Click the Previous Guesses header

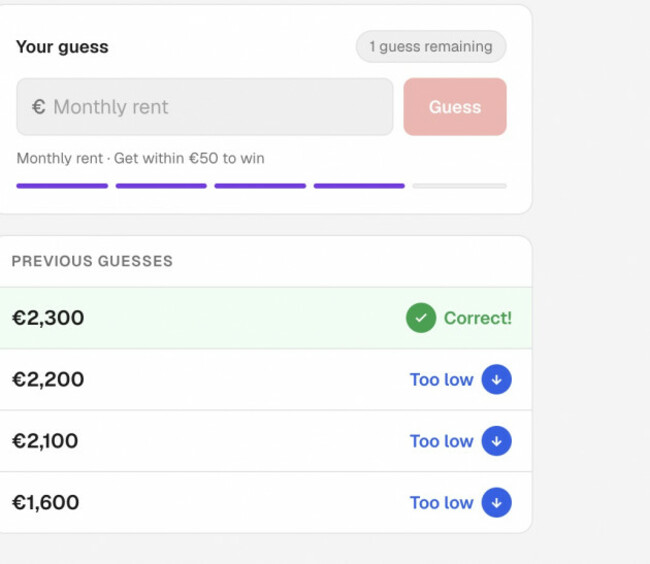[x=92, y=261]
